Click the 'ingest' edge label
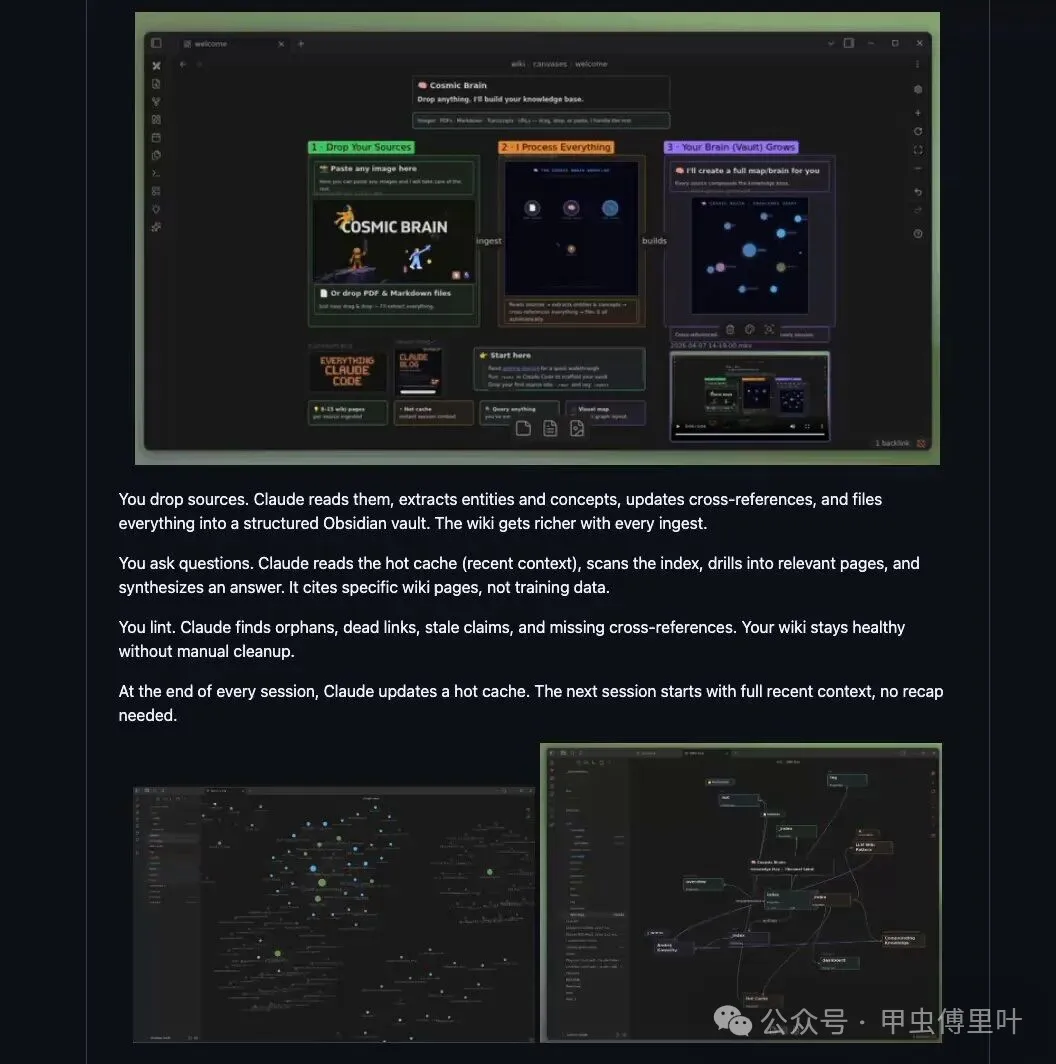 click(x=489, y=241)
